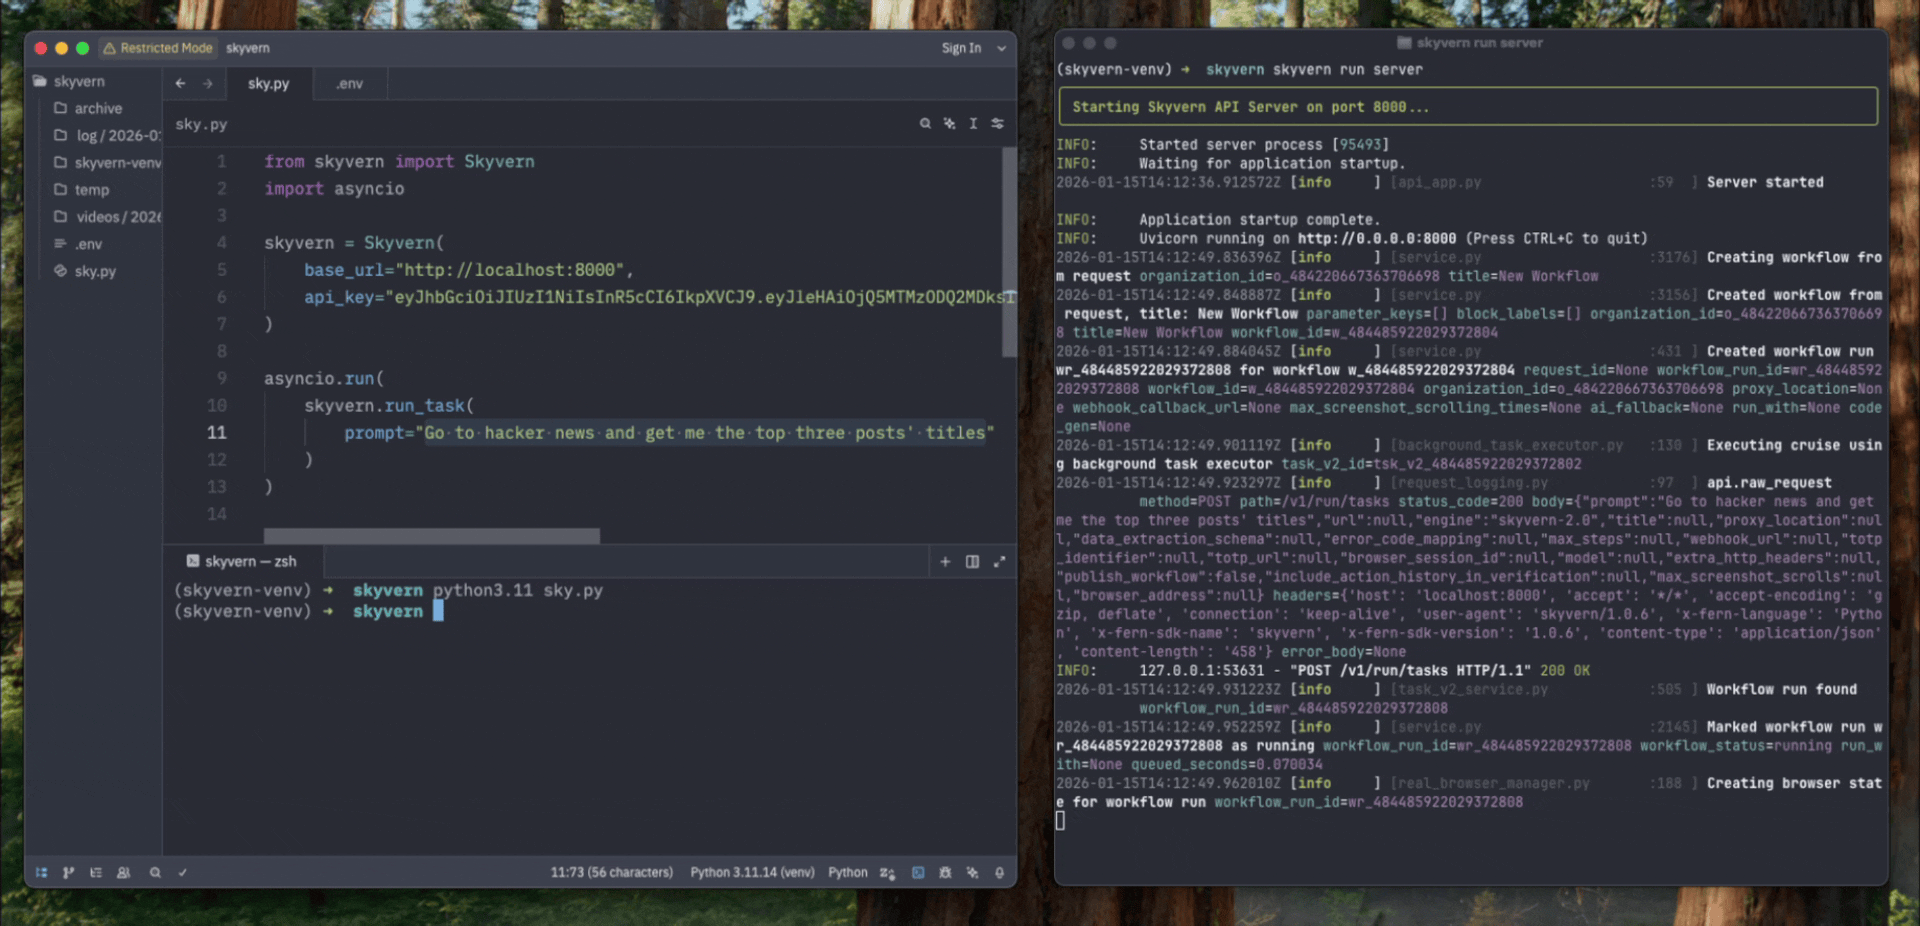Toggle the terminal panel icon in status bar
Image resolution: width=1920 pixels, height=926 pixels.
coord(918,873)
